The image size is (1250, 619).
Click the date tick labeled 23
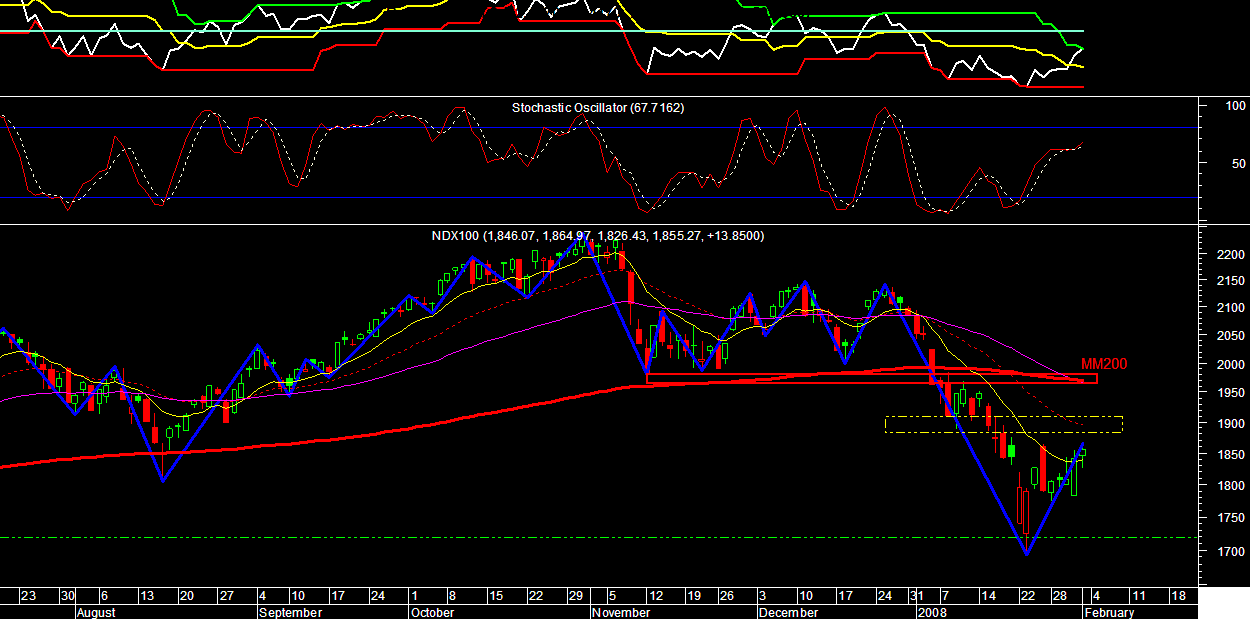29,596
